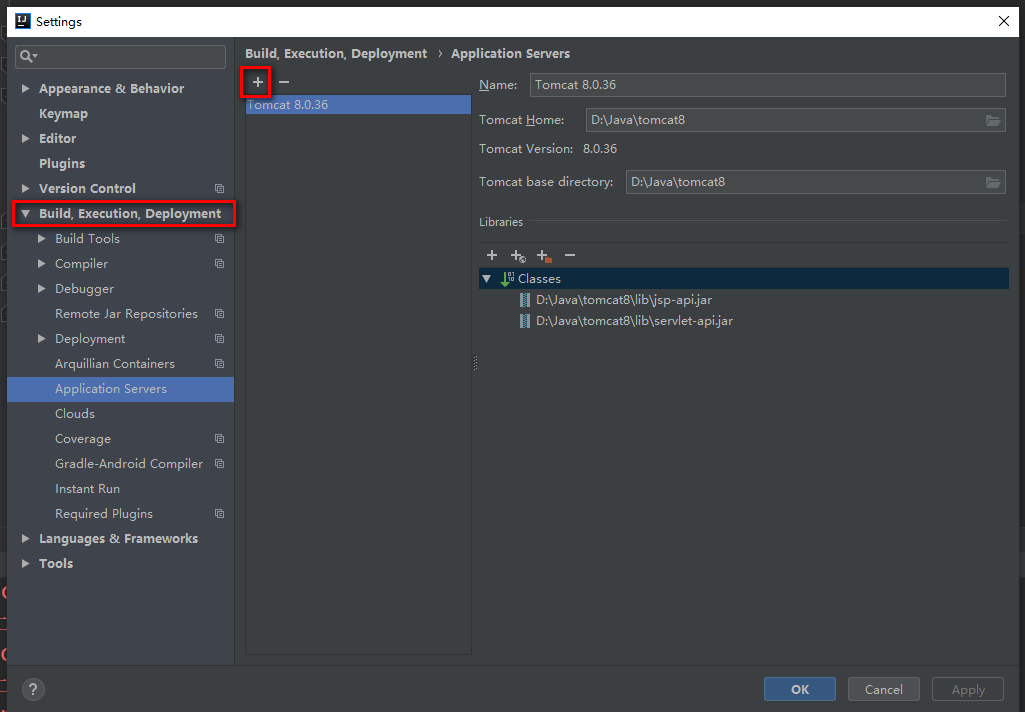Remove the selected library entry
Image resolution: width=1025 pixels, height=712 pixels.
[x=570, y=255]
